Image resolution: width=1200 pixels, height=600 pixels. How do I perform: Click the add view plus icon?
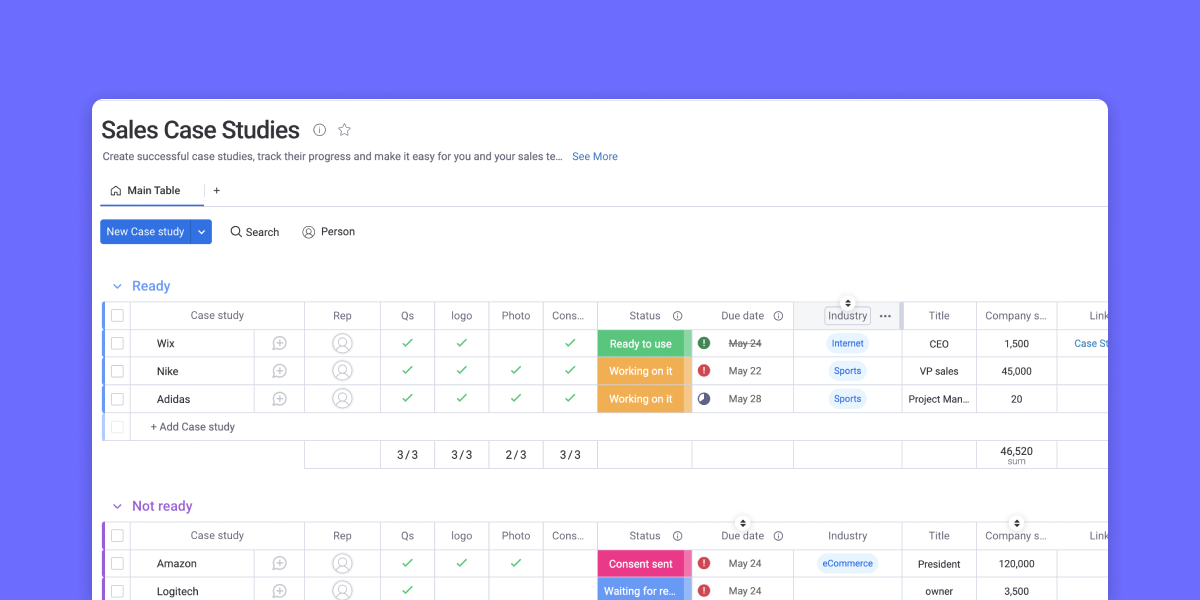[217, 191]
